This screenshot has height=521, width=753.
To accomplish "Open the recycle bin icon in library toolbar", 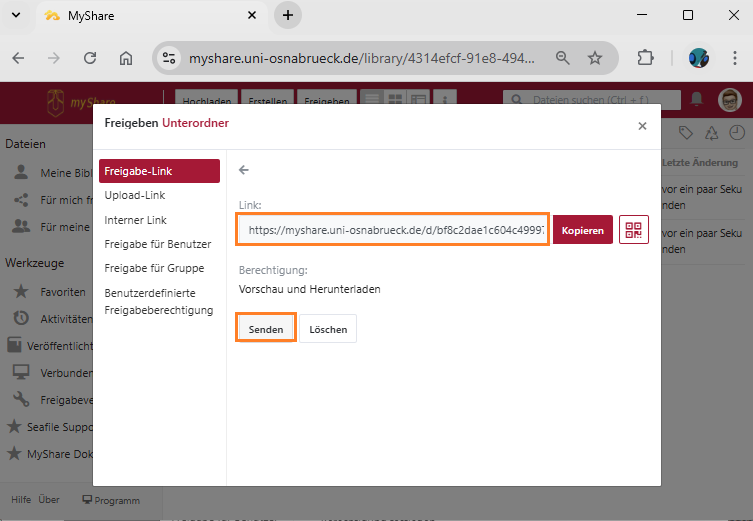I will point(711,133).
